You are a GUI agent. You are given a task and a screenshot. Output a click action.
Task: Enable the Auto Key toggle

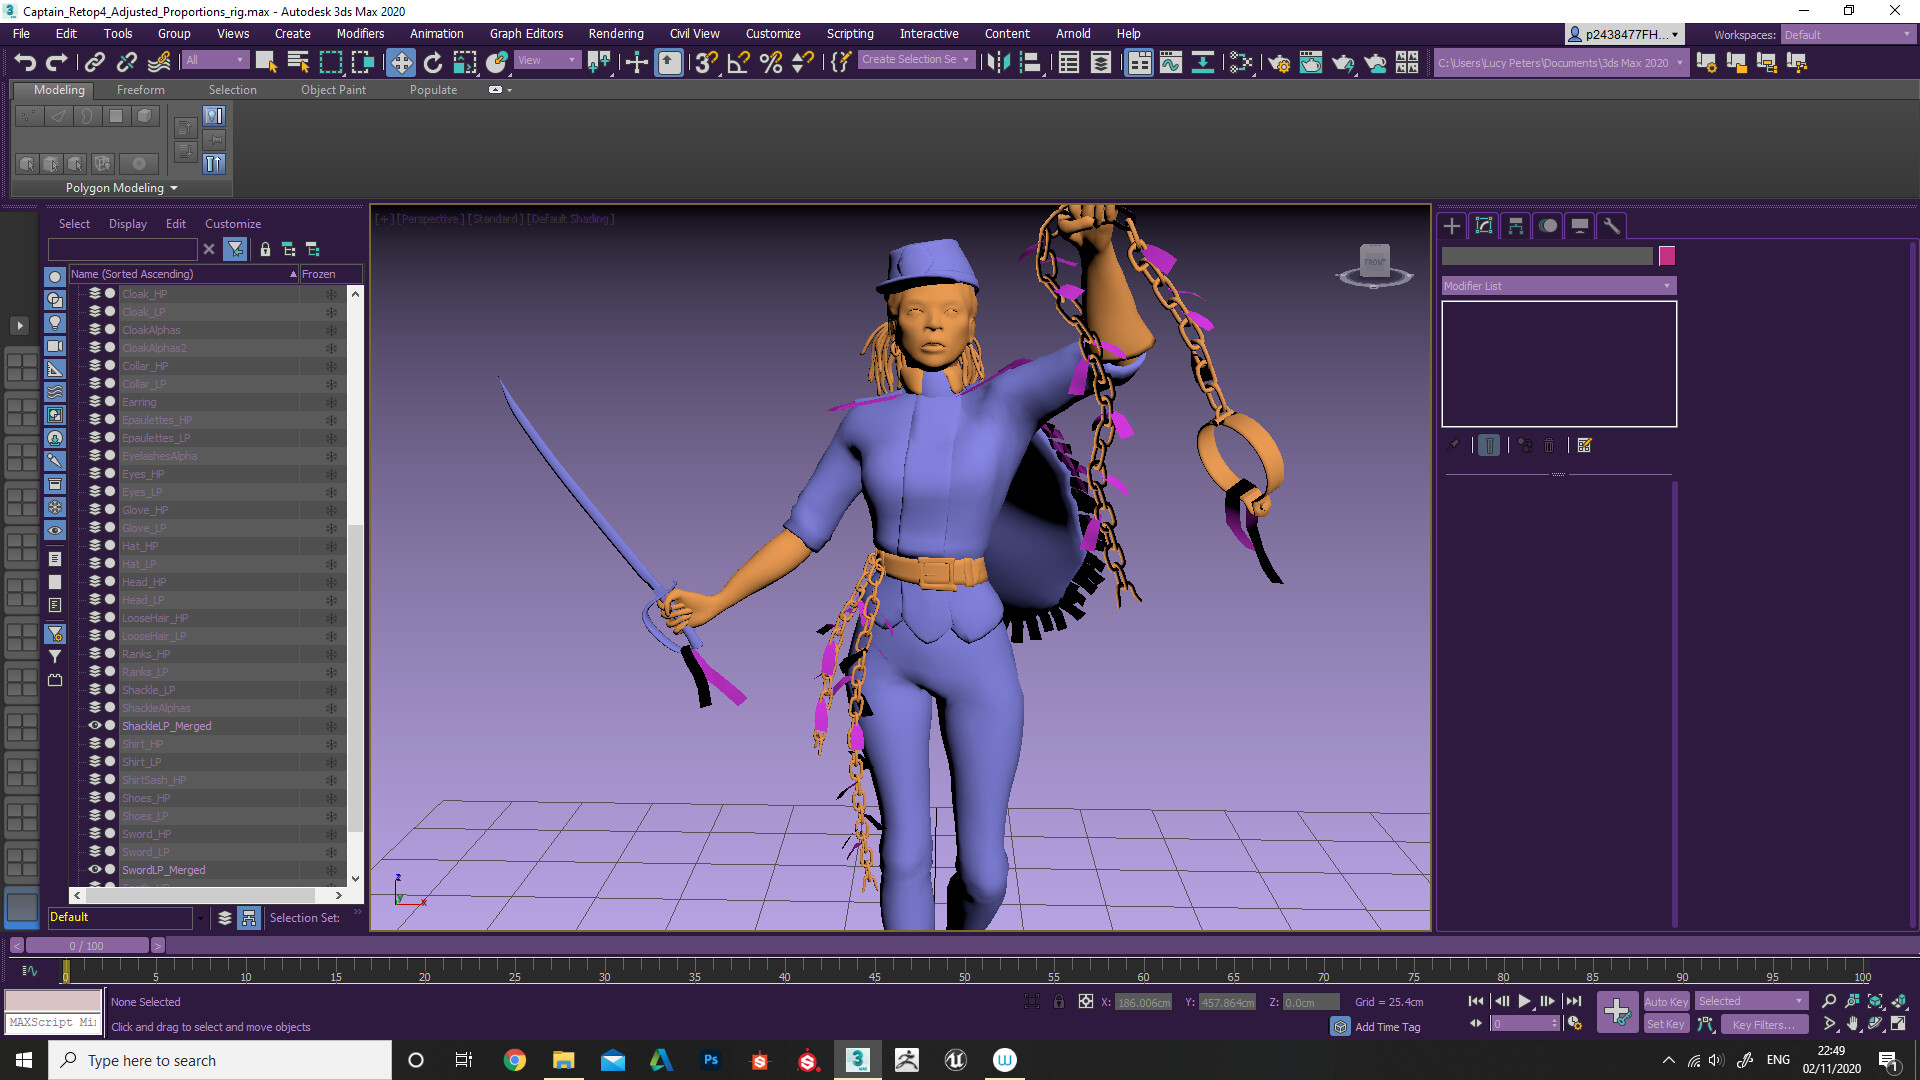point(1666,1001)
